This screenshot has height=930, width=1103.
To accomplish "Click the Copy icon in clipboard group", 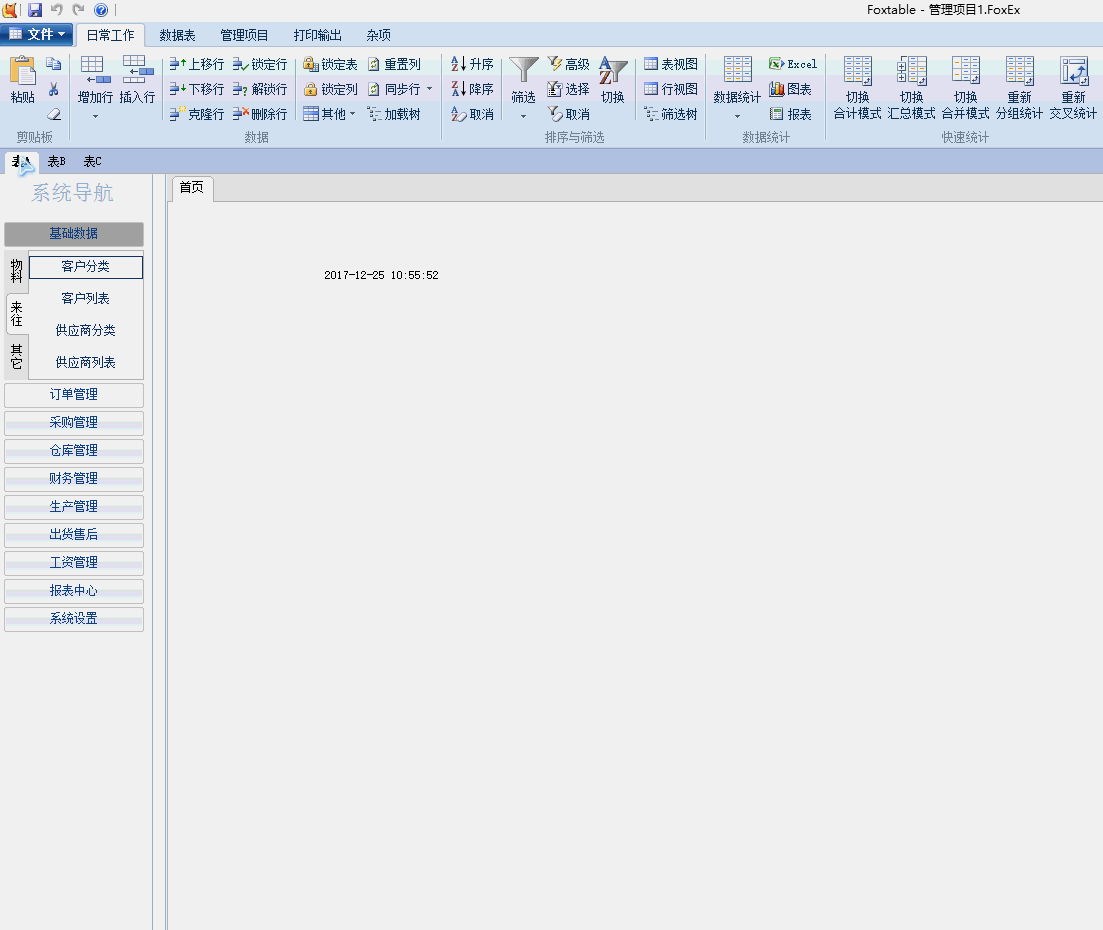I will [x=53, y=64].
